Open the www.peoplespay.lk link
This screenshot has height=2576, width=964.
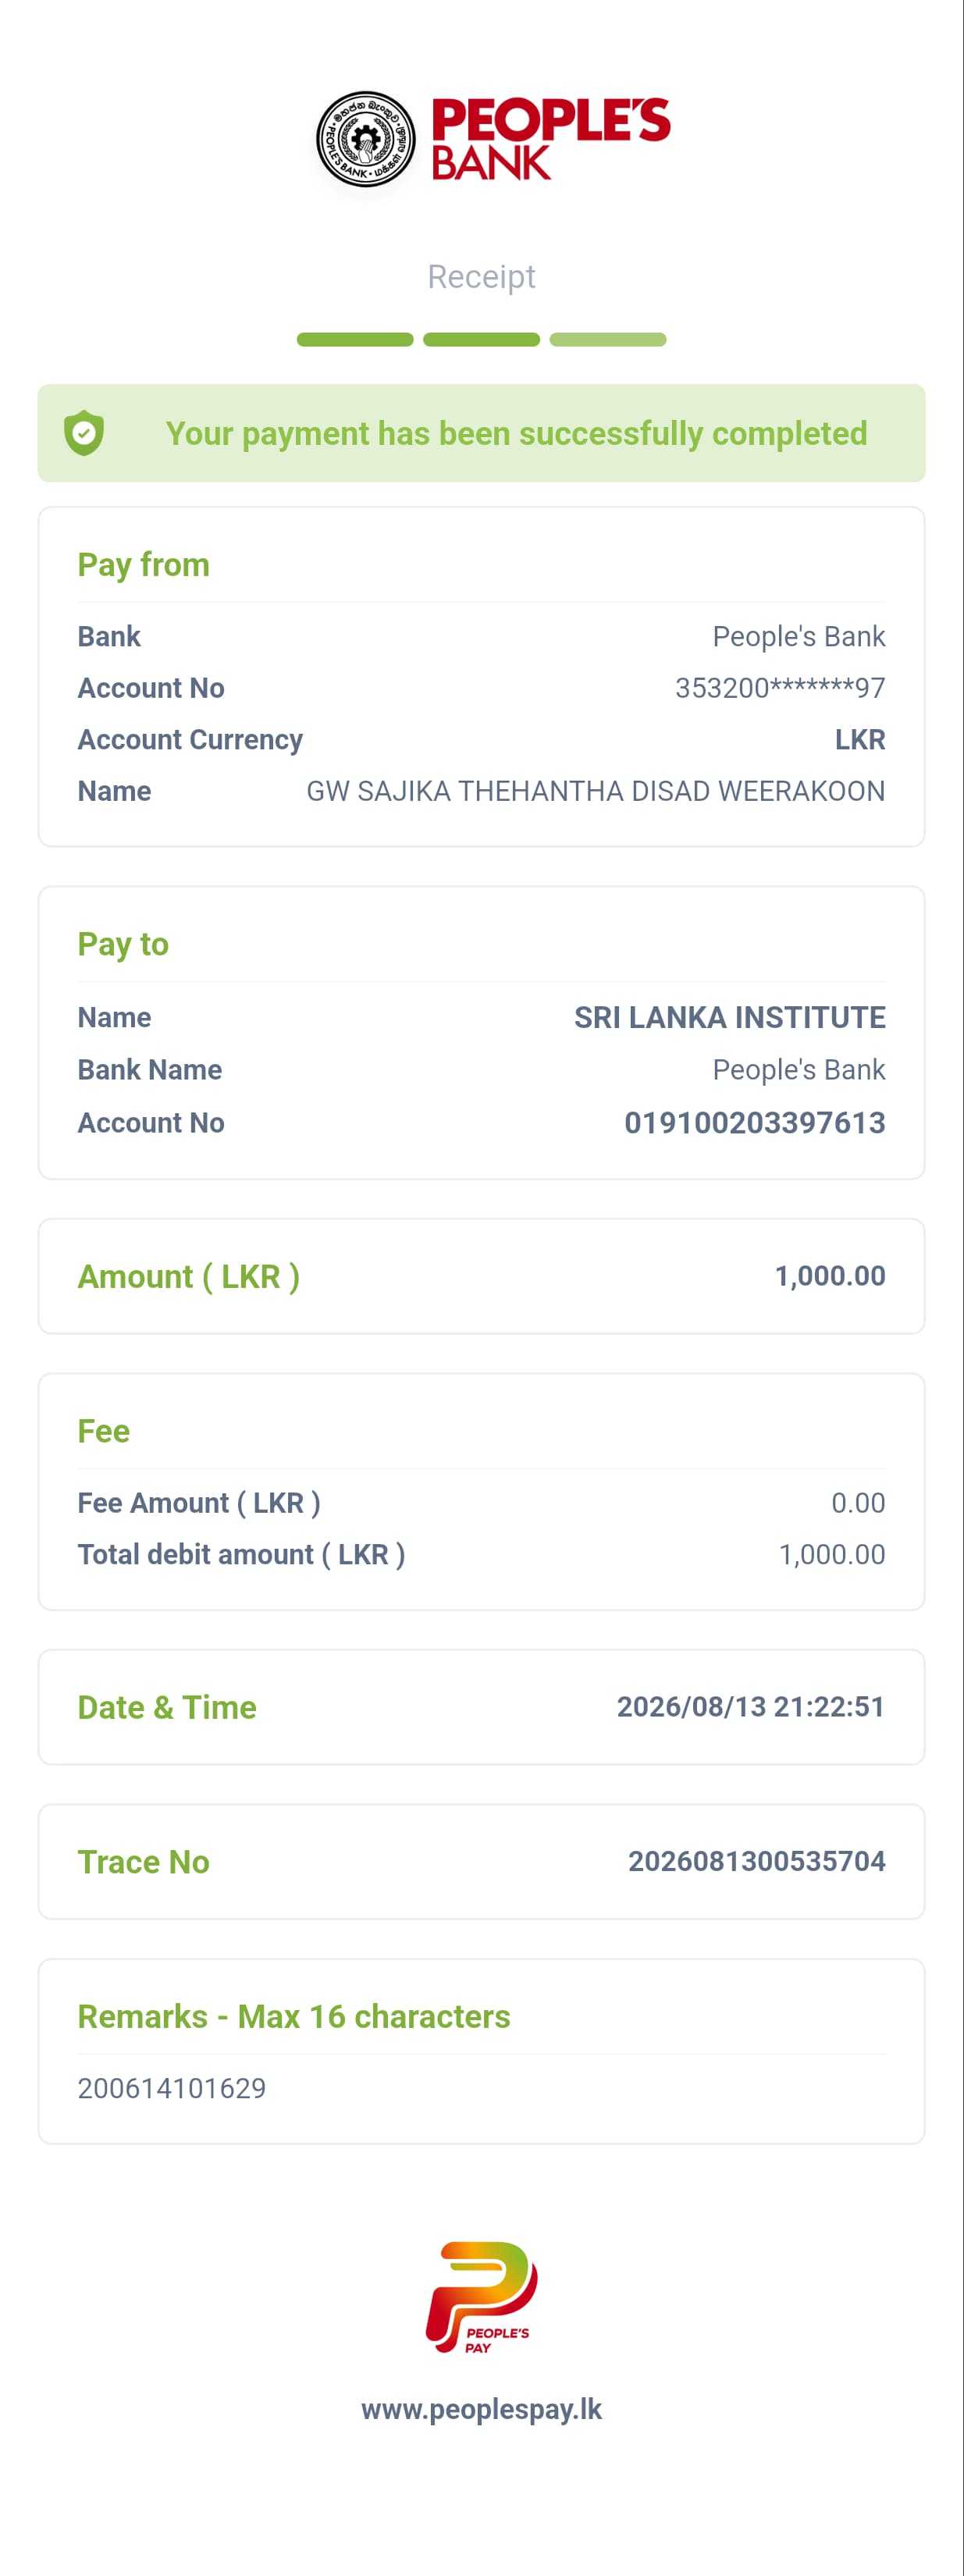[481, 2410]
